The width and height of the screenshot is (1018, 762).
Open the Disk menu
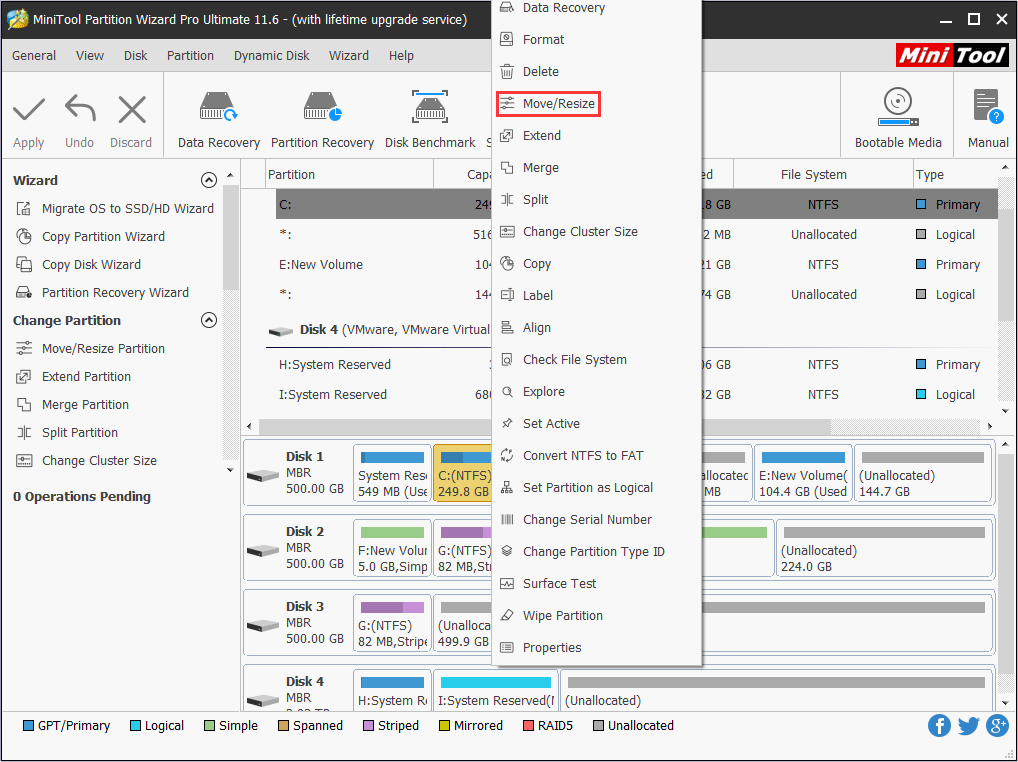point(136,56)
